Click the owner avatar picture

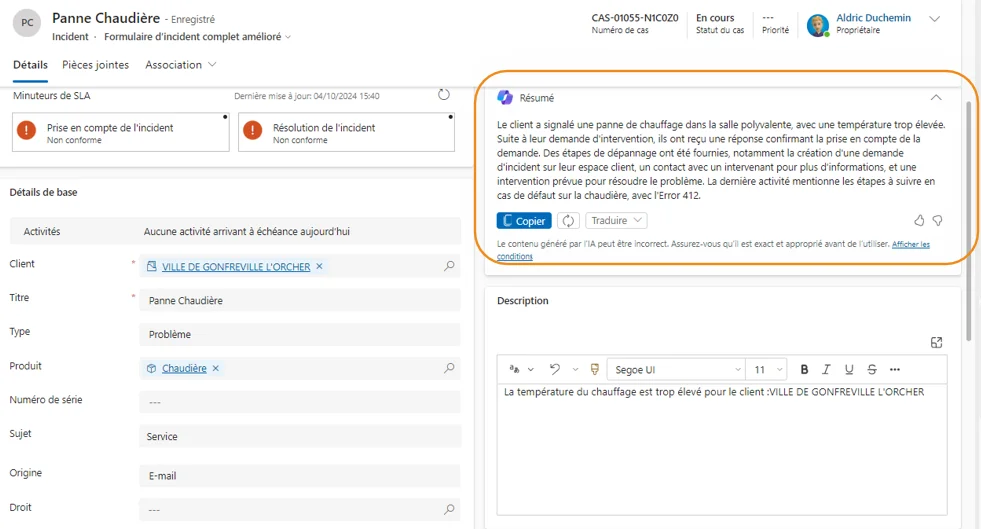click(x=818, y=25)
